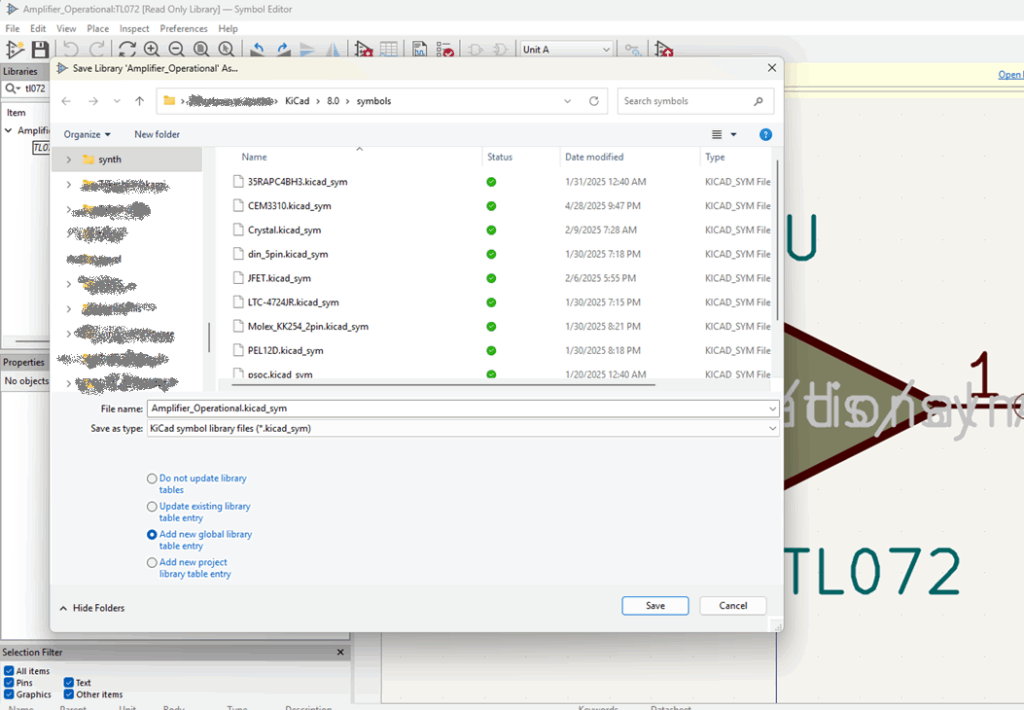The height and width of the screenshot is (710, 1024).
Task: Mirror symbol horizontally
Action: 332,49
